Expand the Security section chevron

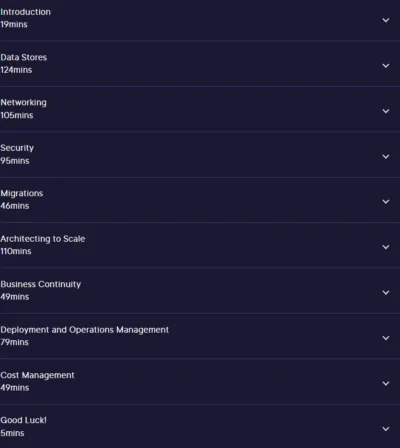point(386,156)
